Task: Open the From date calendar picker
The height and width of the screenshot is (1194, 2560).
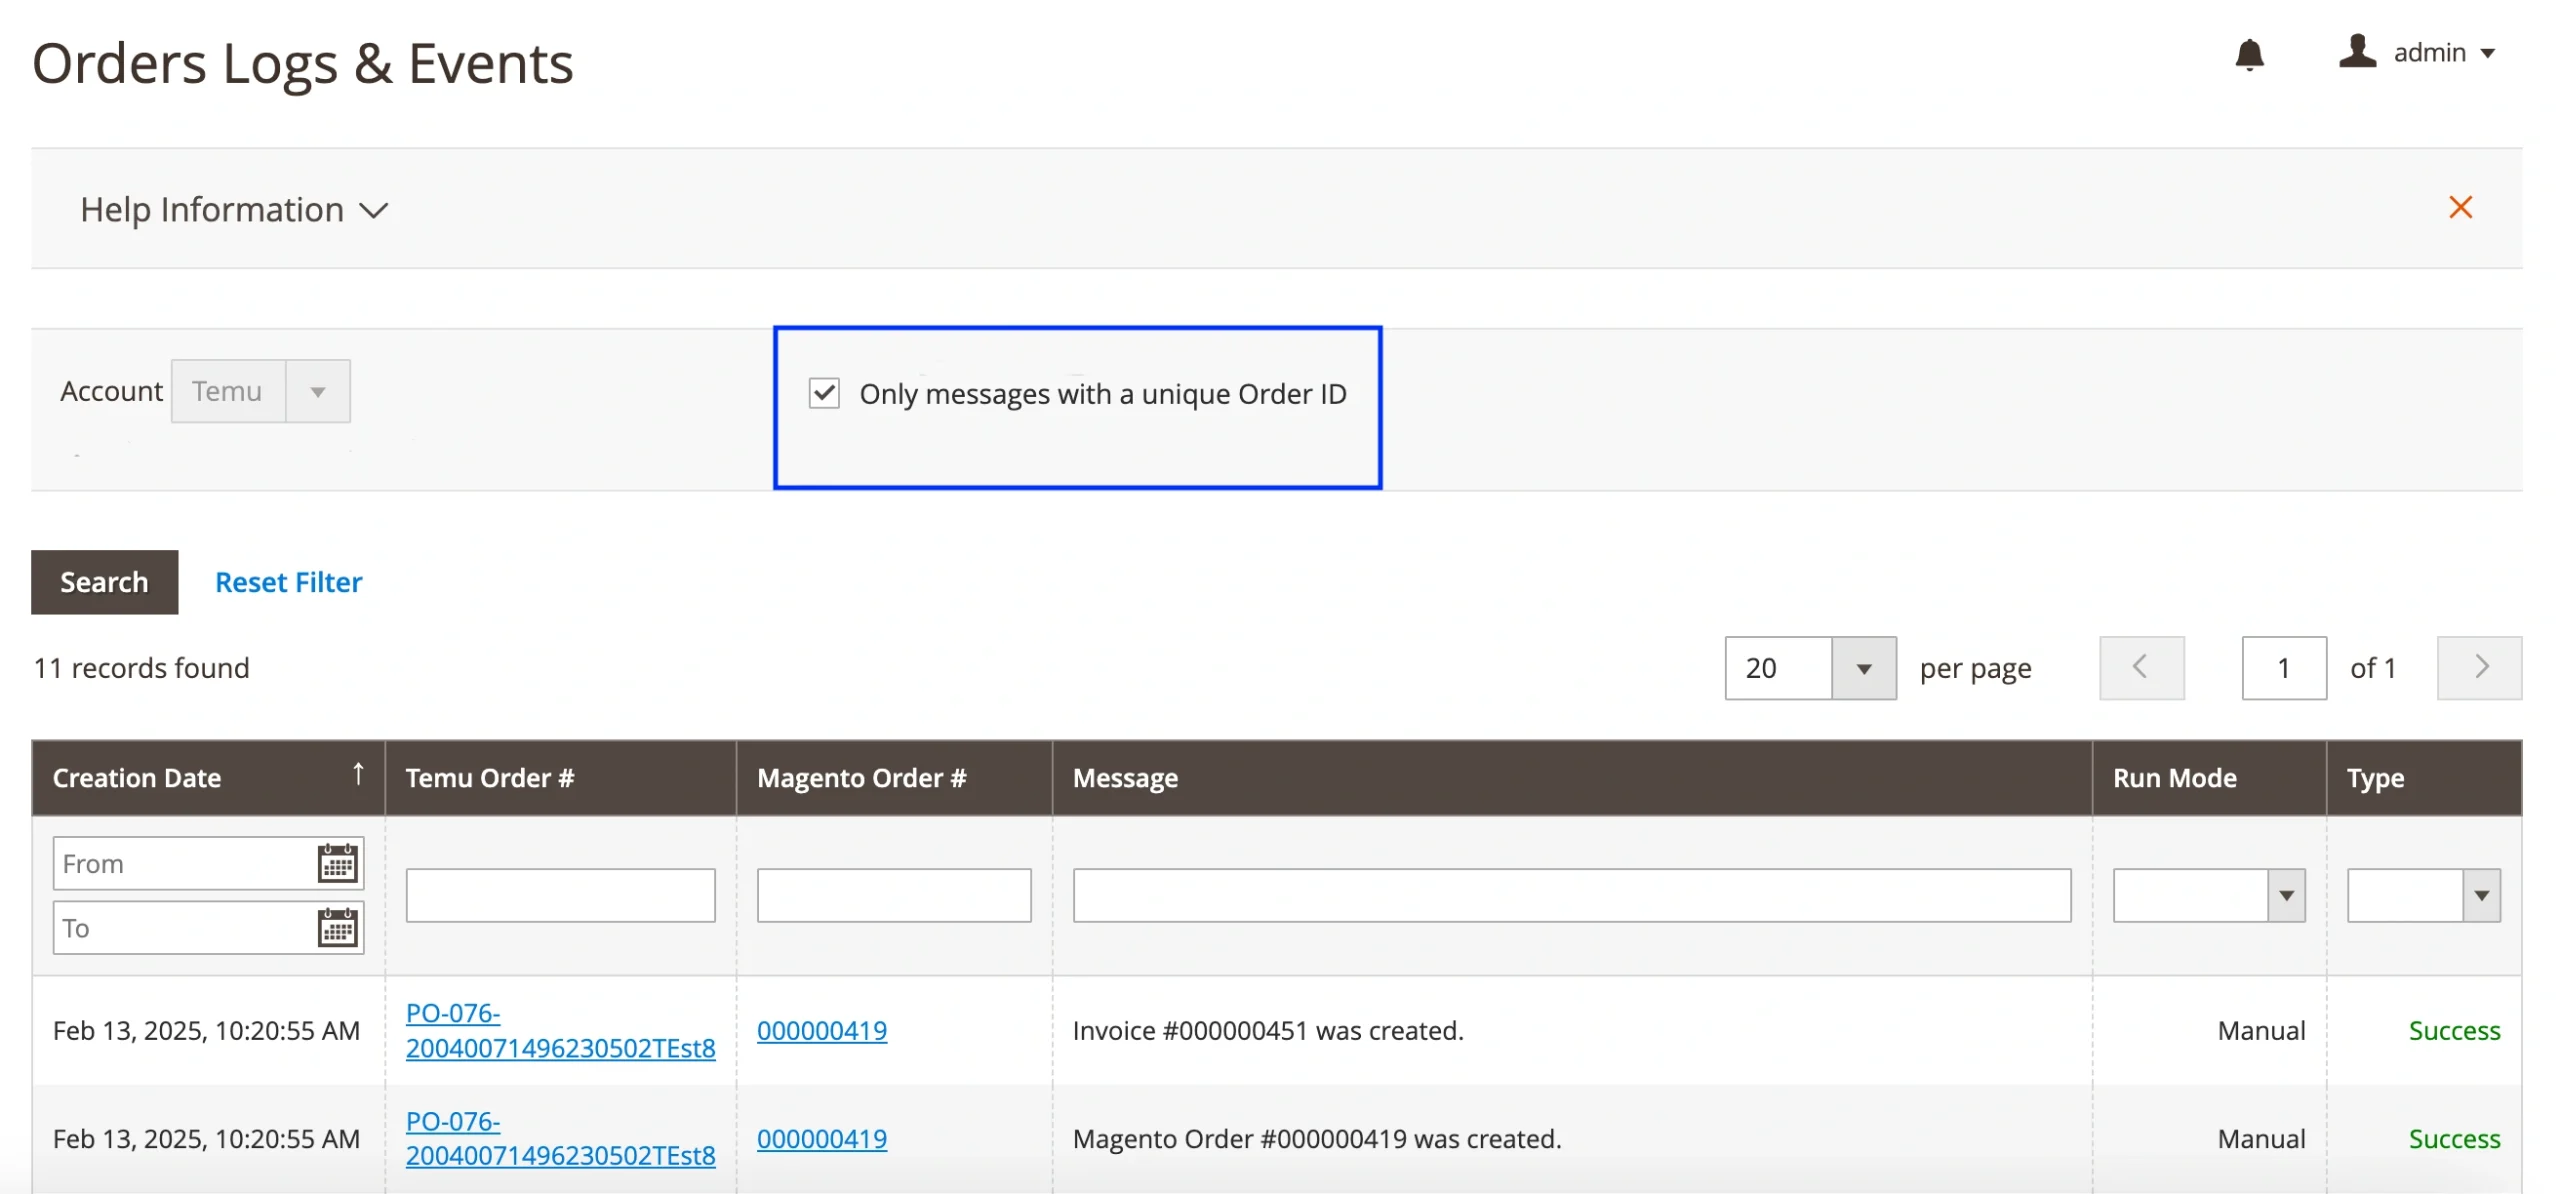Action: 337,863
